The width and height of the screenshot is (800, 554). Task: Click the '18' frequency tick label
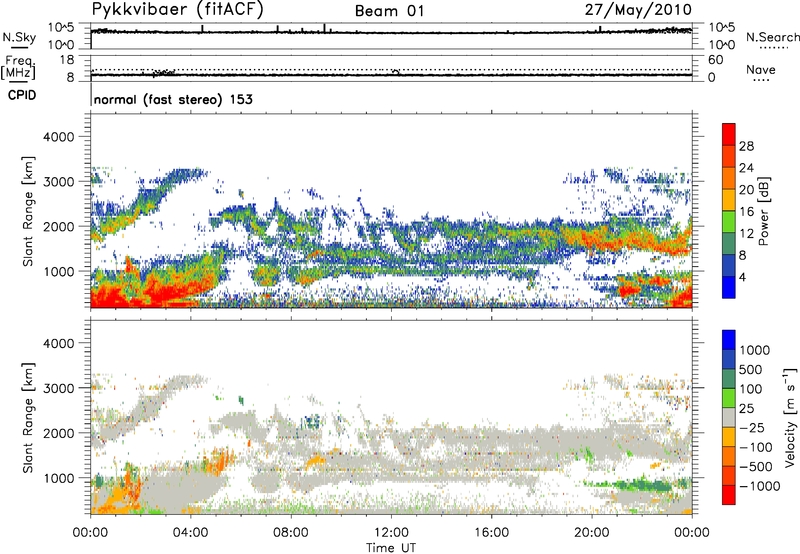click(x=67, y=60)
